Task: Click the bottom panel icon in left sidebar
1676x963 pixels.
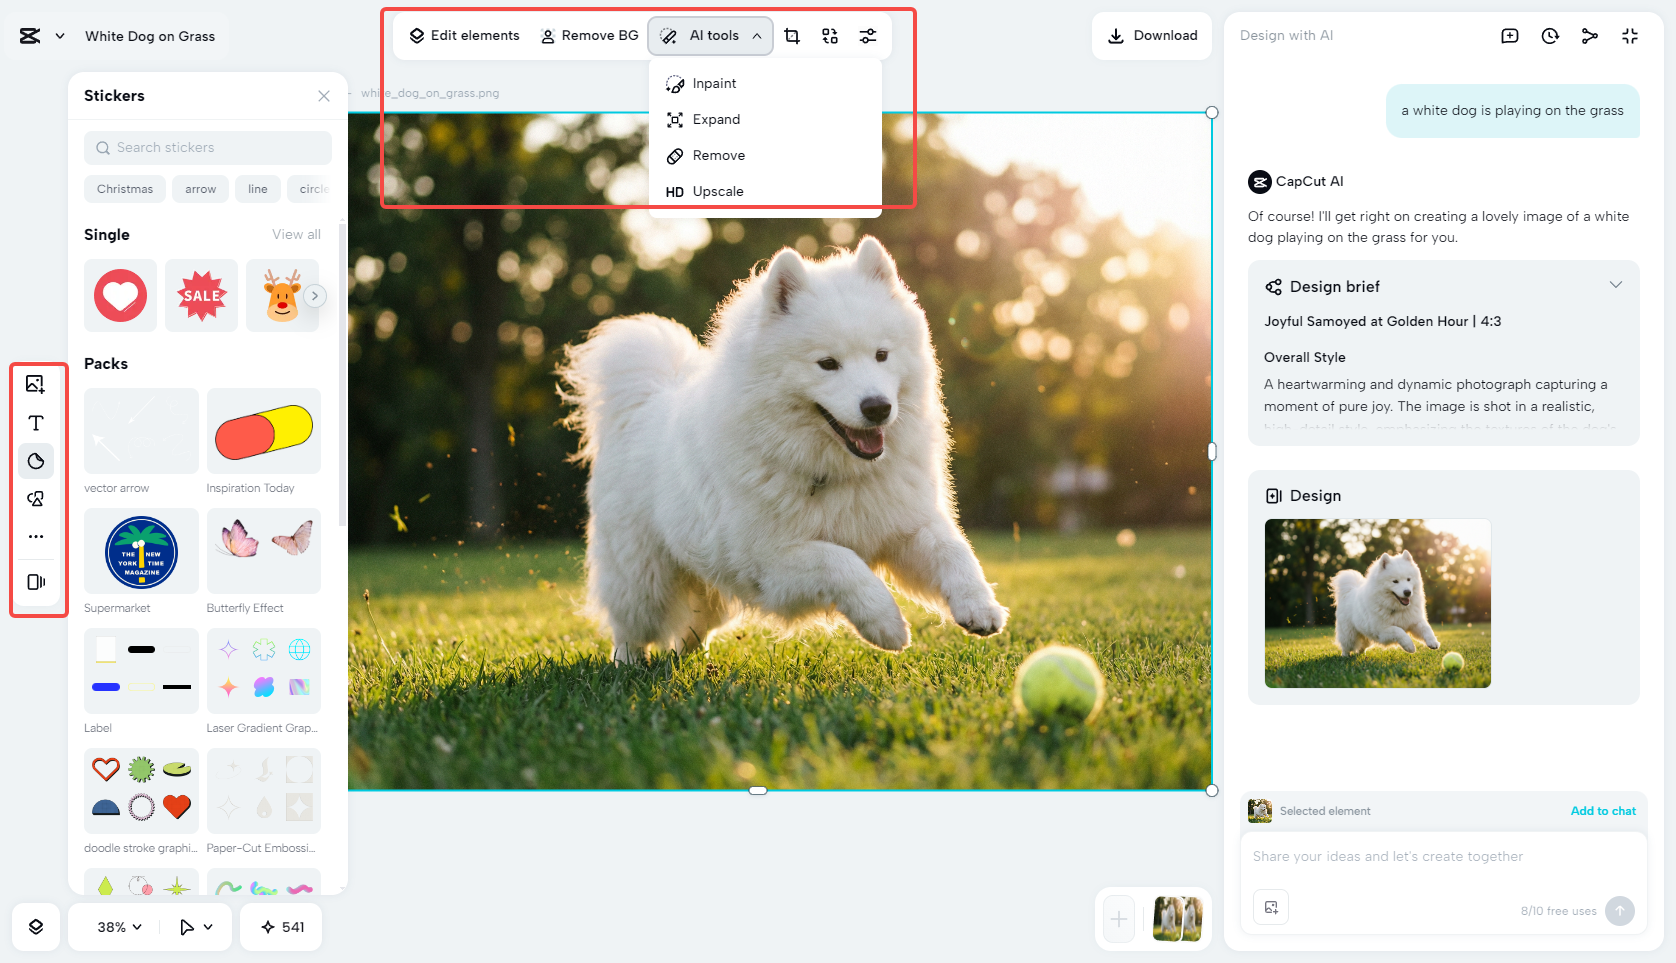Action: (x=36, y=582)
